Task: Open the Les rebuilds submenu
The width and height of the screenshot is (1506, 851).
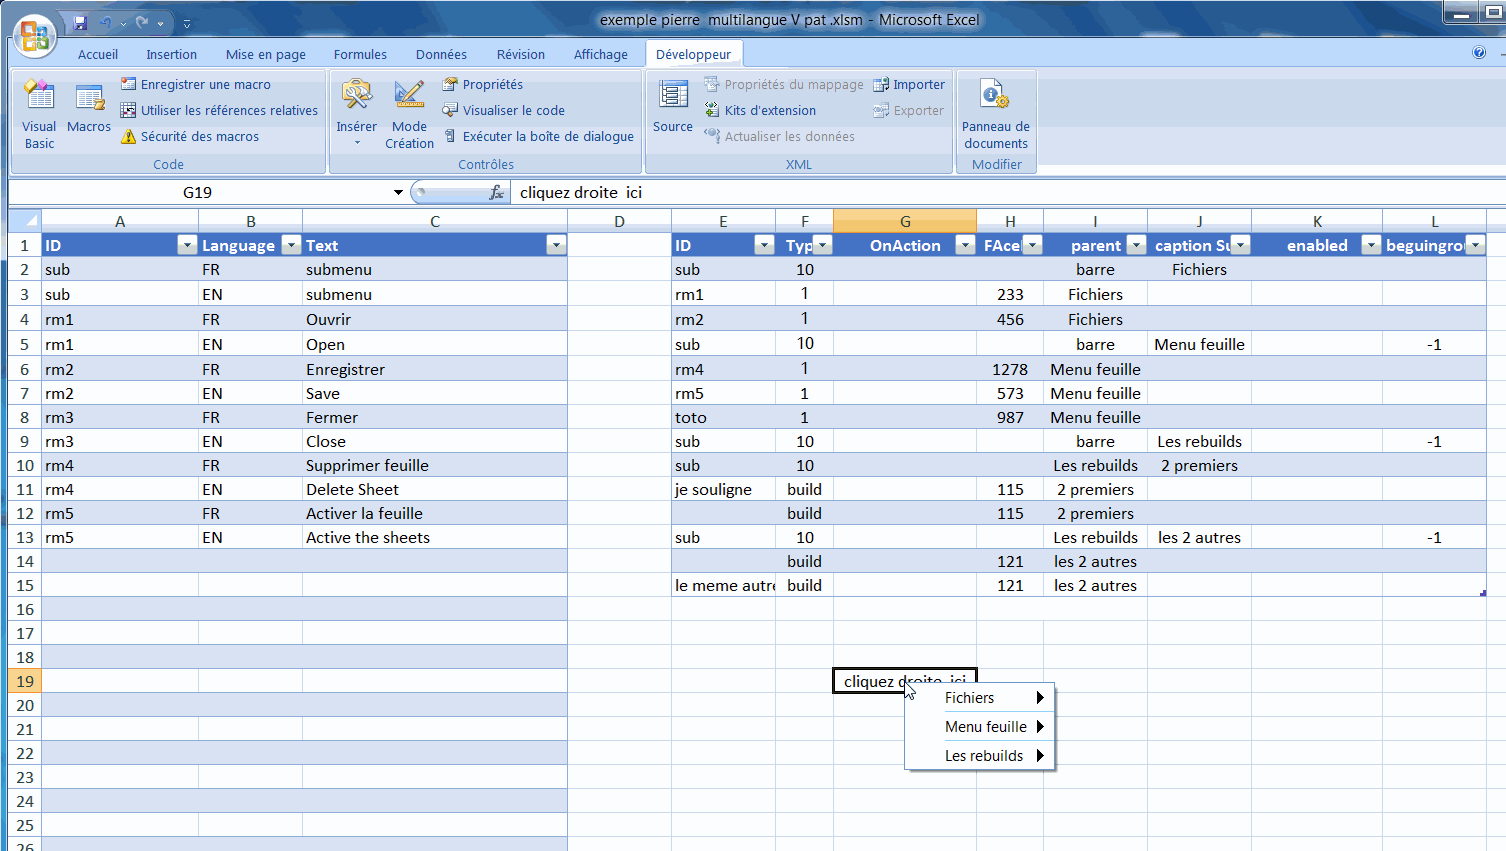Action: click(x=980, y=756)
